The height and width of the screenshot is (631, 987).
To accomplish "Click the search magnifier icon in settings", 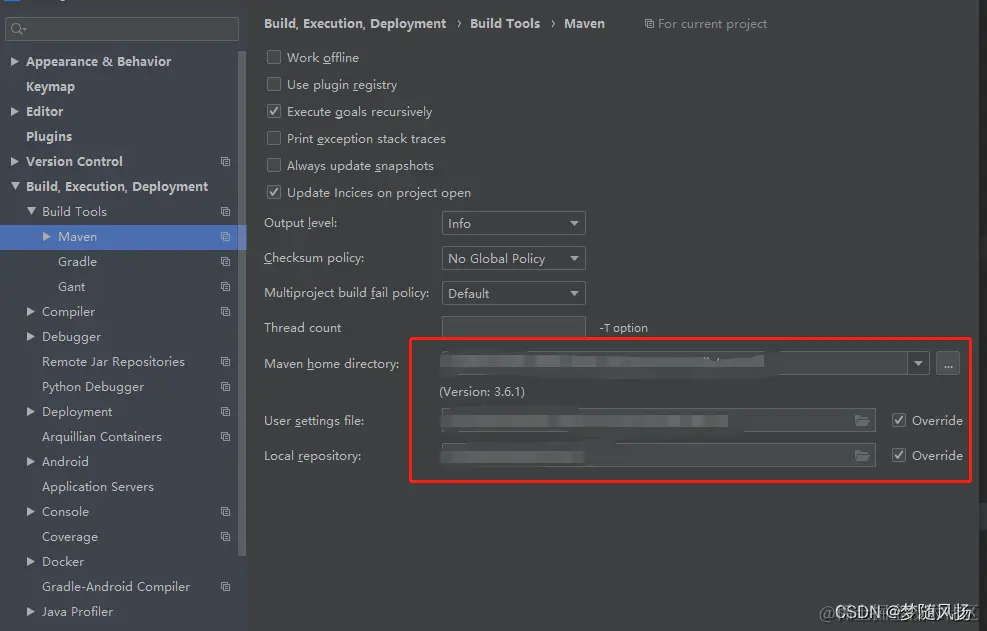I will coord(18,29).
